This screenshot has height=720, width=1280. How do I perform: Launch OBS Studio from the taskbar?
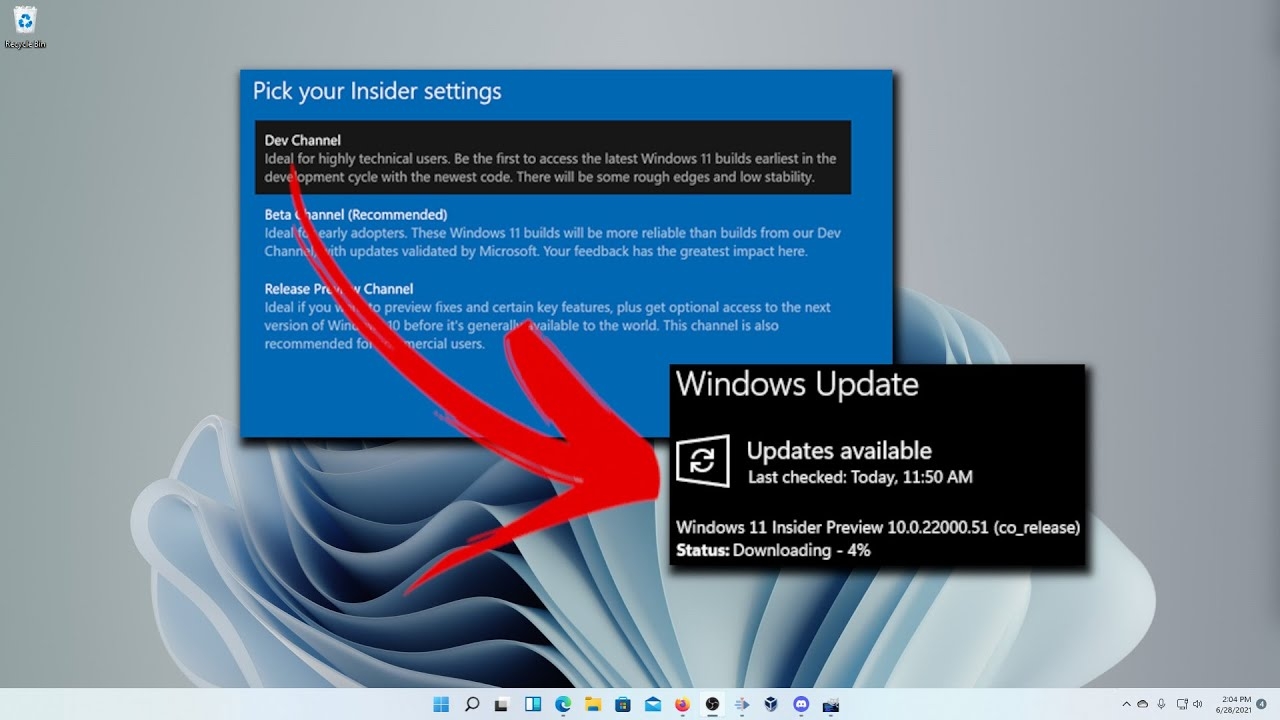[712, 703]
